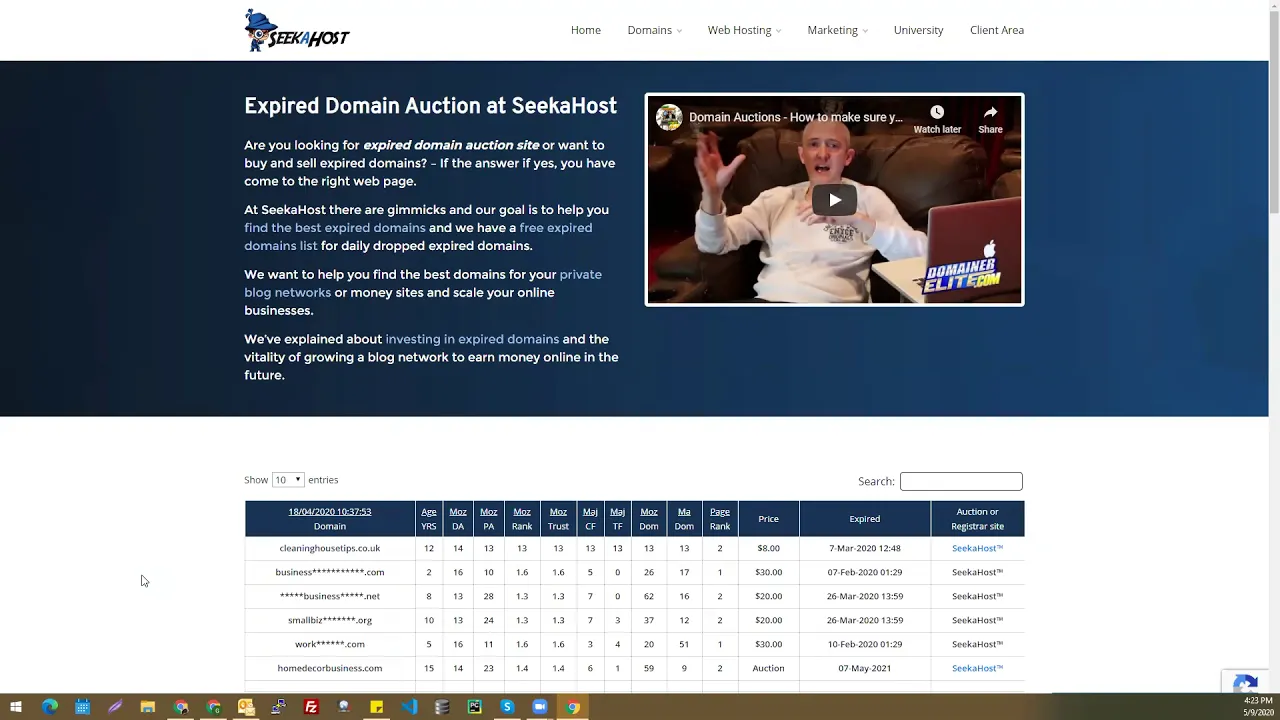Sort by Moz Rank column
The image size is (1280, 720).
point(522,518)
